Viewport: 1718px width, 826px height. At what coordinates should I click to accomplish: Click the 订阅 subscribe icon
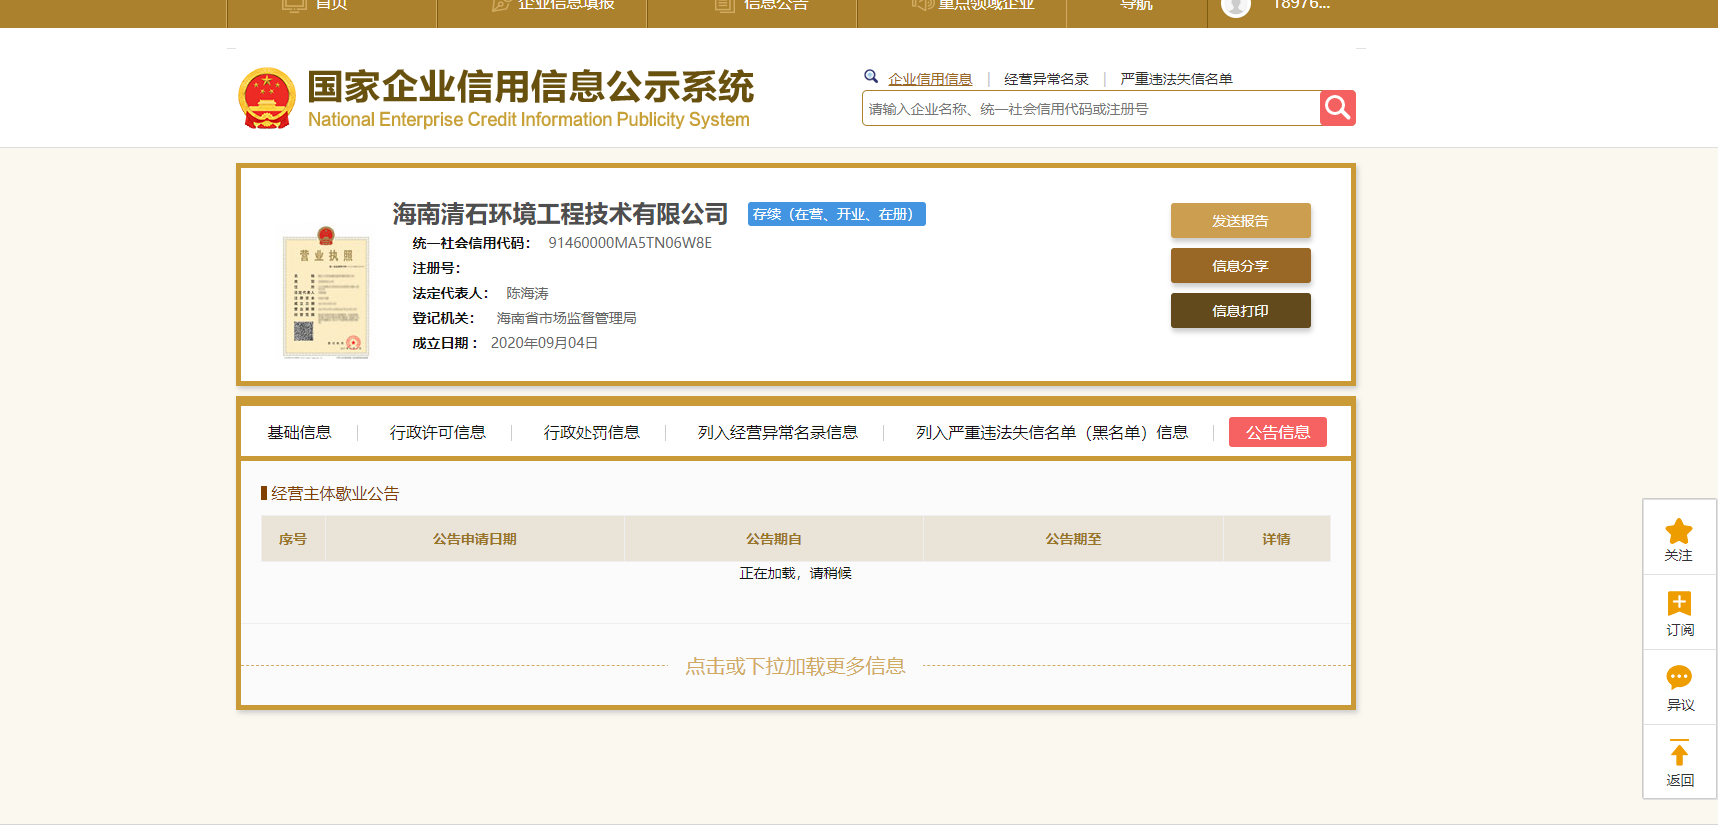click(1678, 604)
